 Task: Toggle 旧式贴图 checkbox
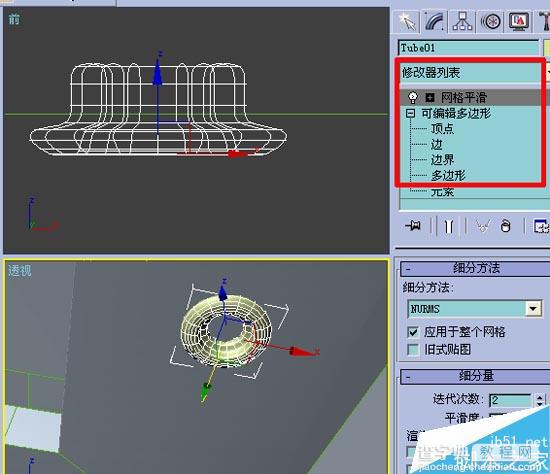click(413, 349)
